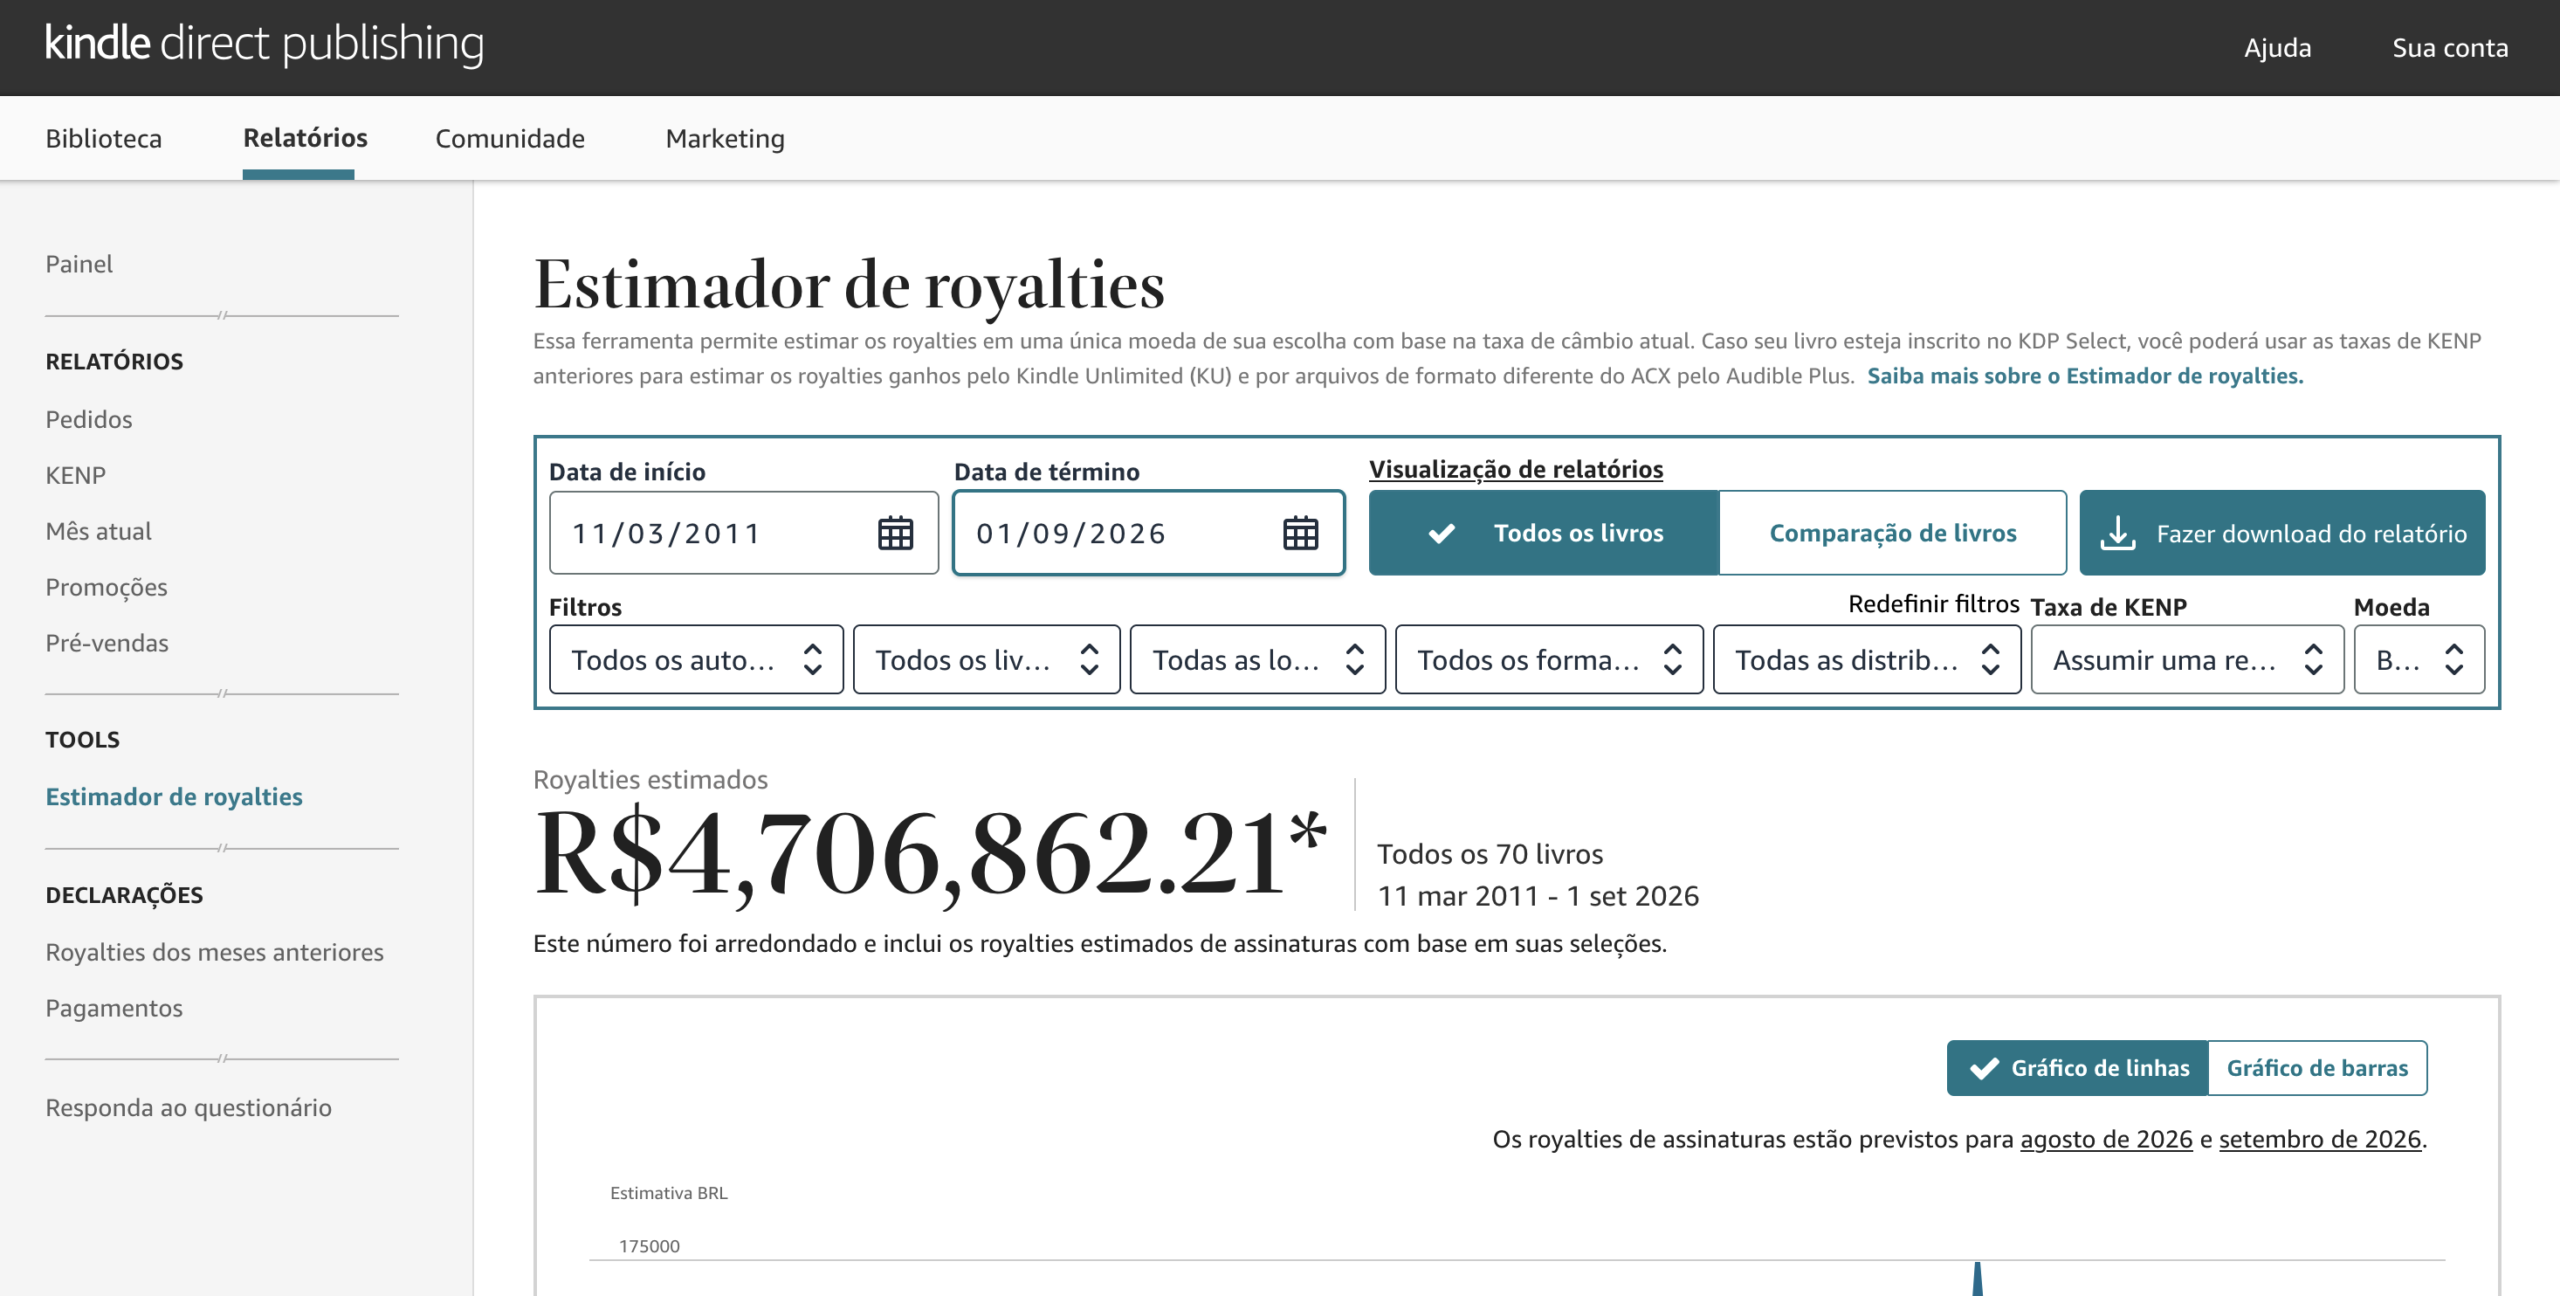Screen dimensions: 2560x1296
Task: Open the Todas as lojas filter dropdown
Action: coord(1257,660)
